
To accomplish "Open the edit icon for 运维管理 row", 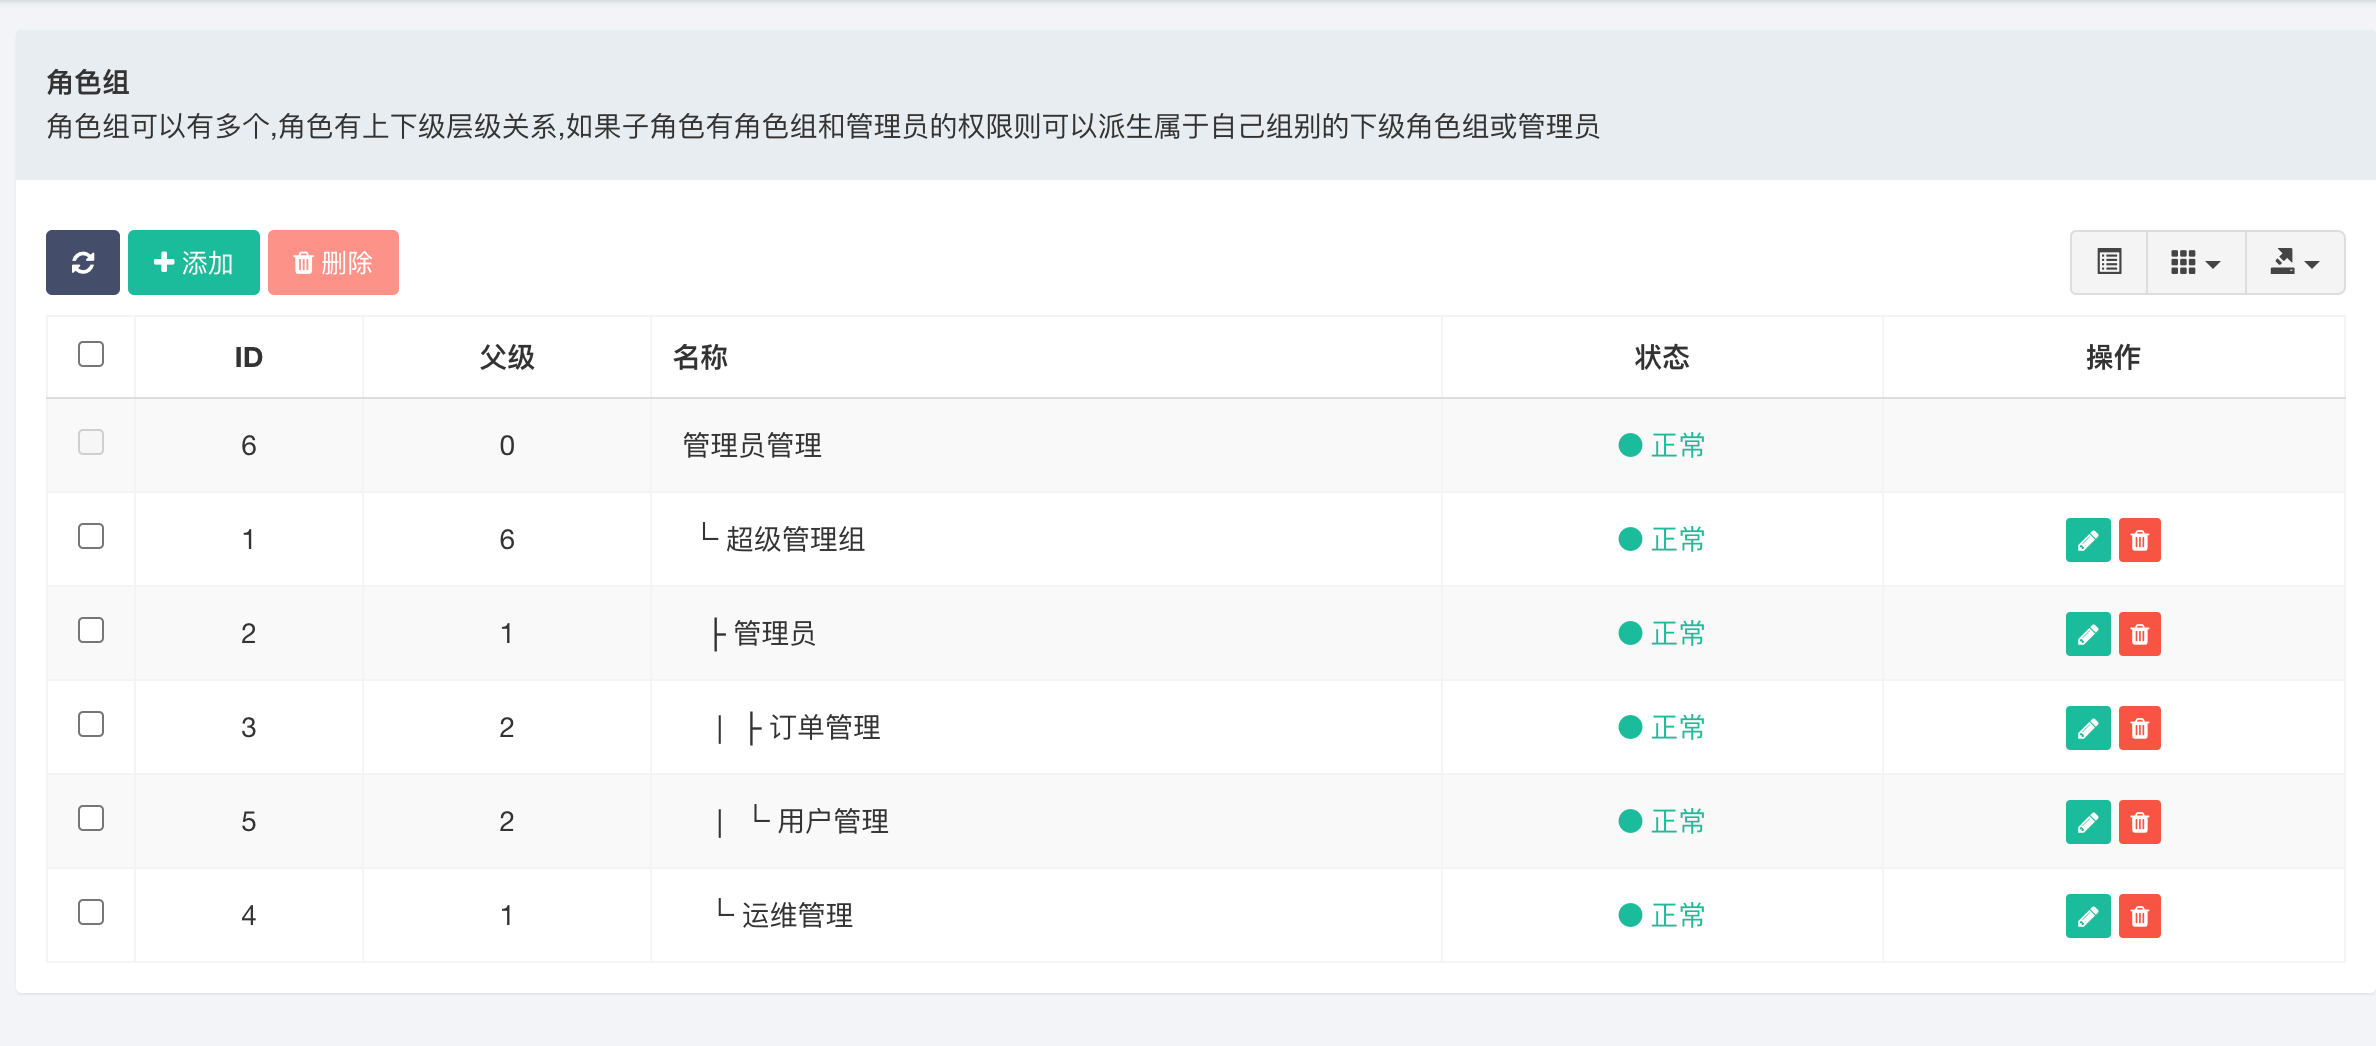I will (2087, 914).
